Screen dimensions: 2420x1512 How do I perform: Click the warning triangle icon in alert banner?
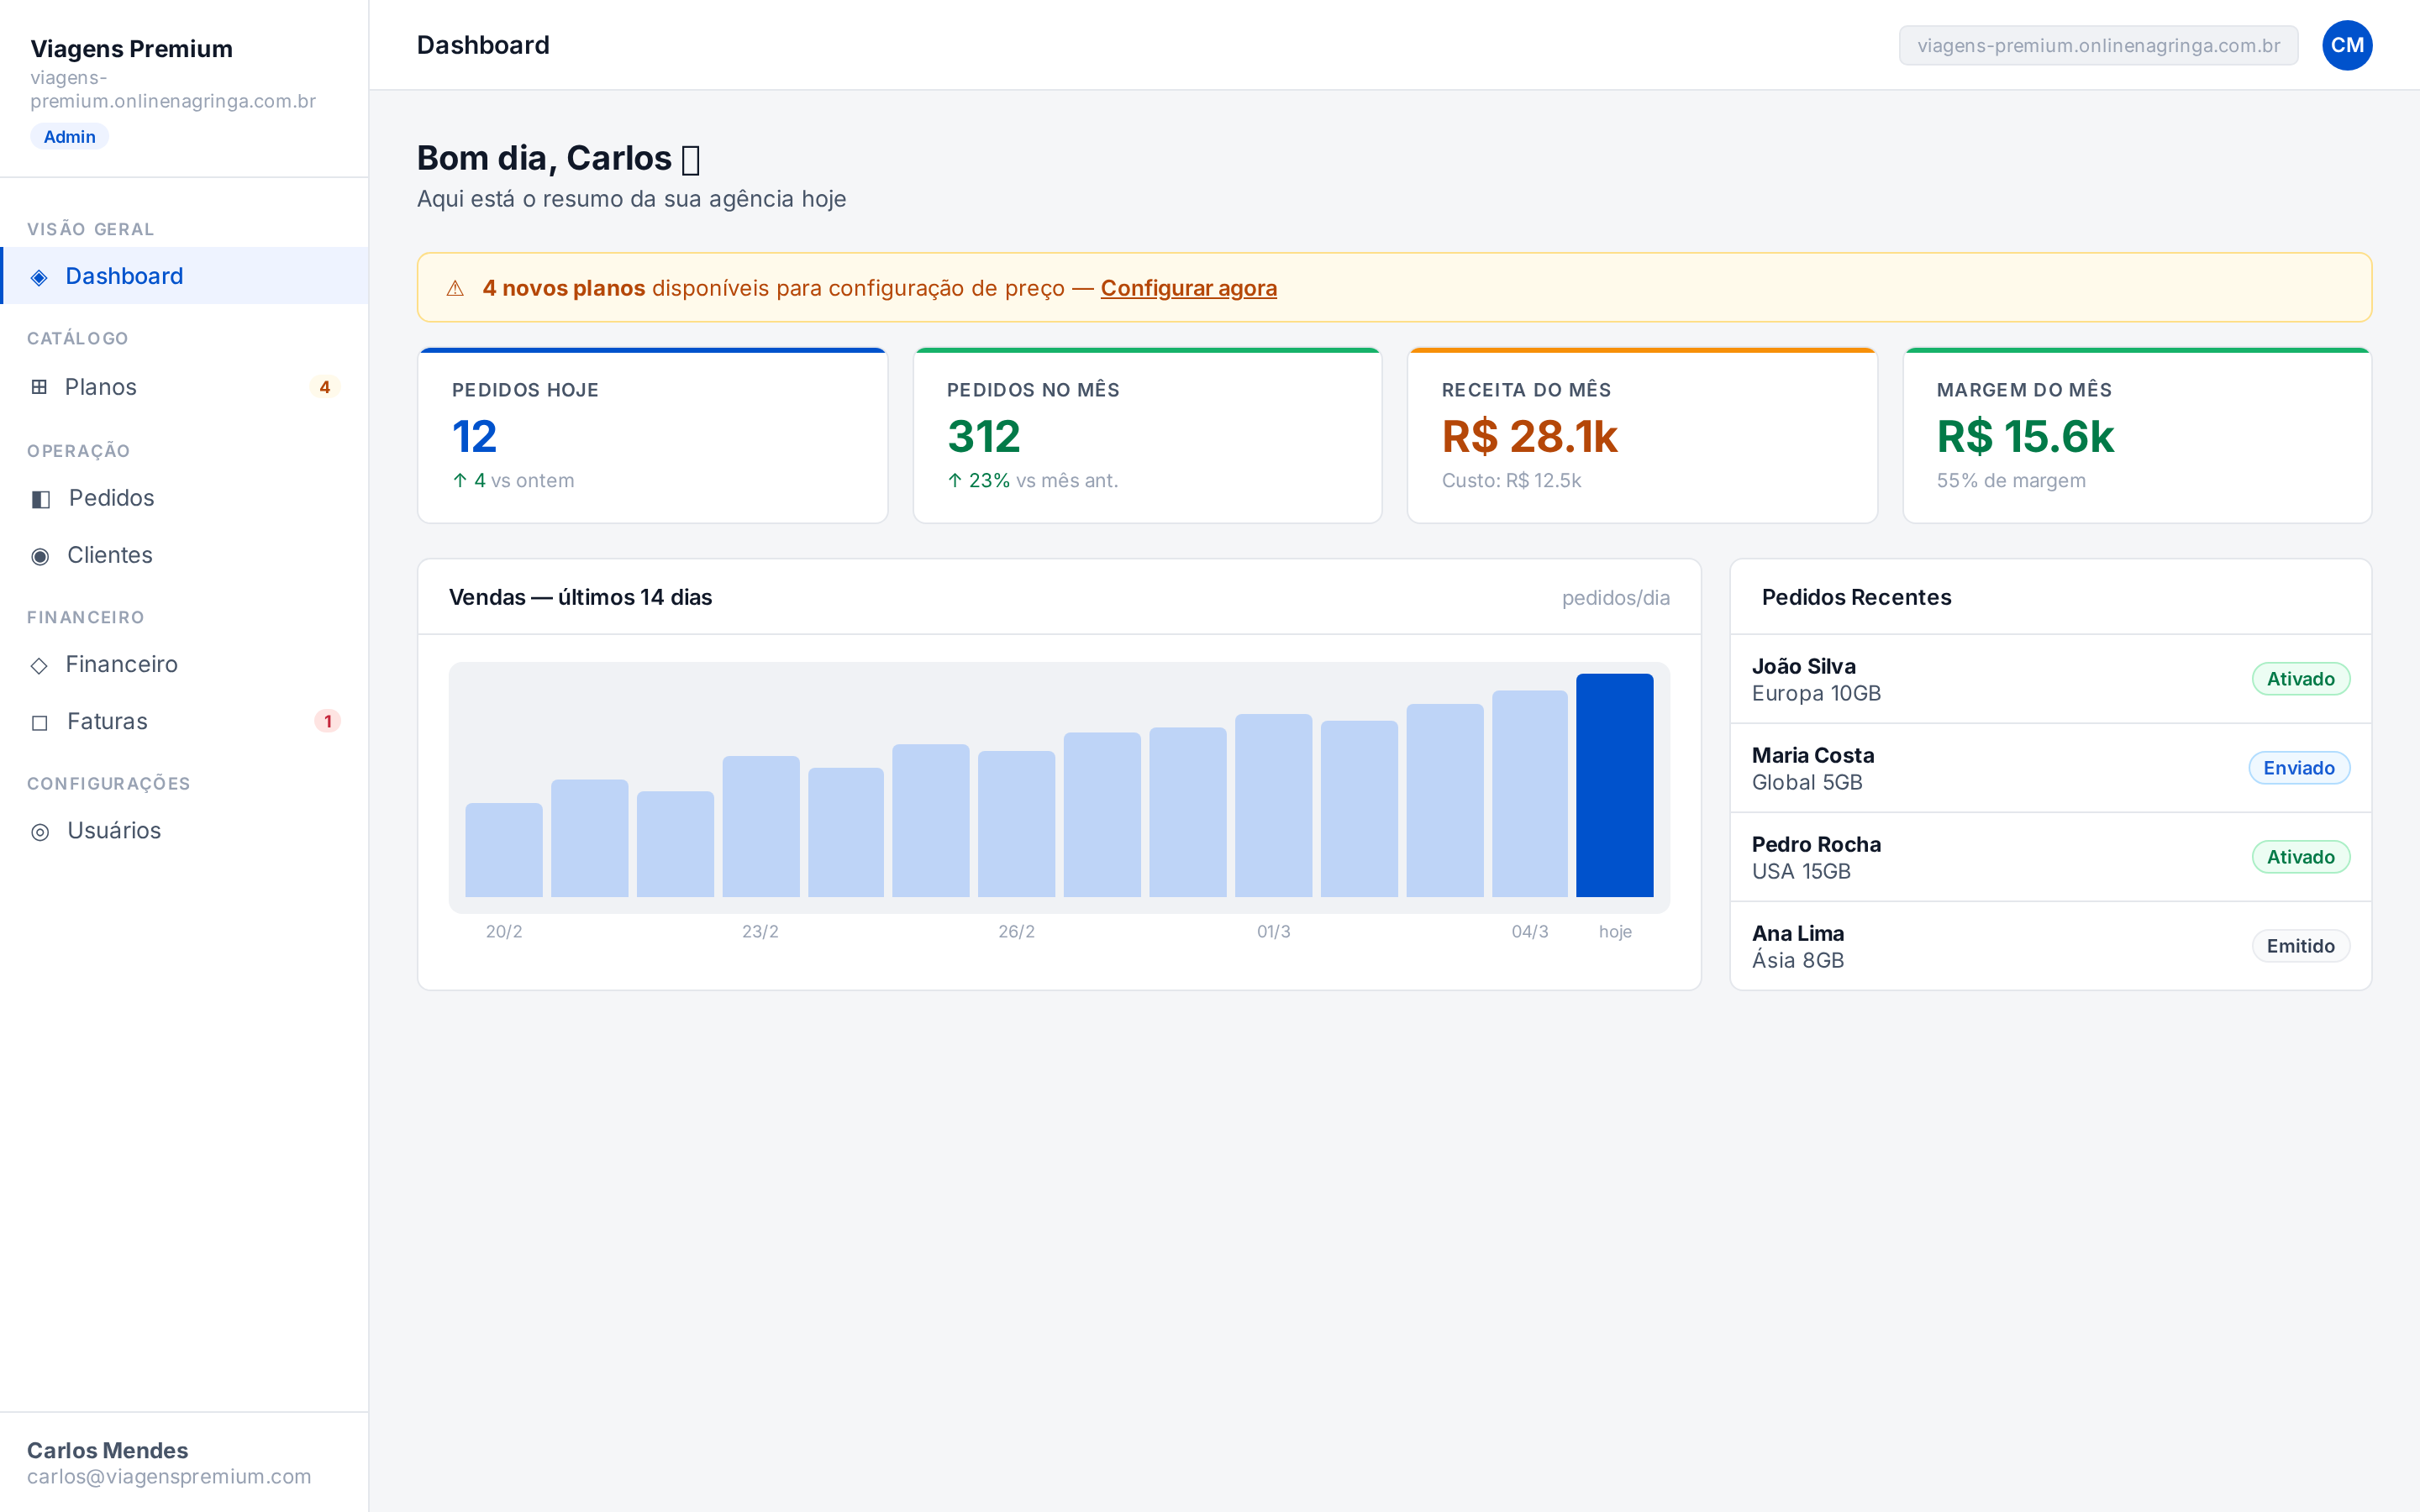[455, 288]
